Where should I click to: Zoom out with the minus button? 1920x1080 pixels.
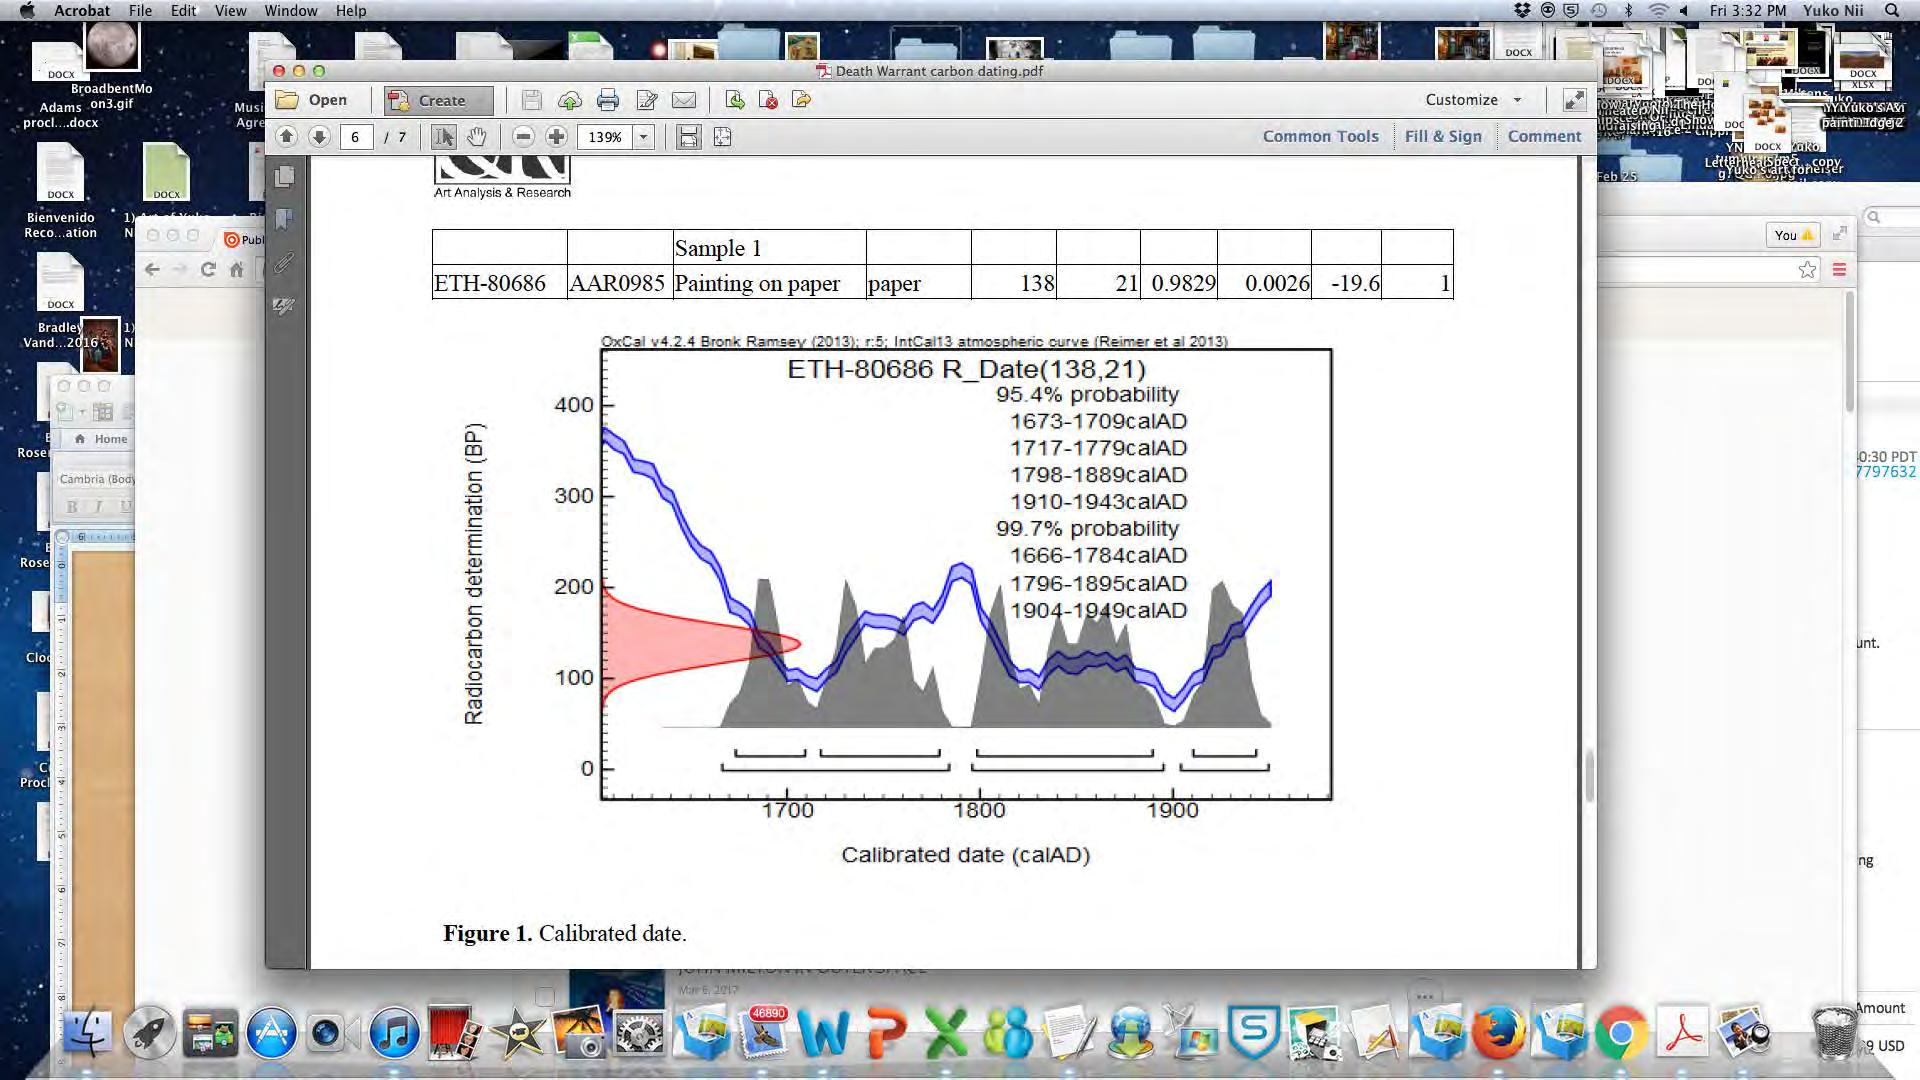click(523, 137)
